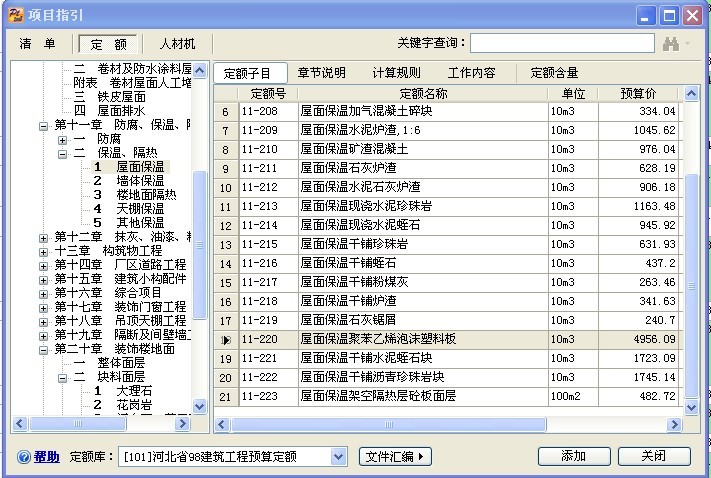Open the 工作内容 tab
This screenshot has width=711, height=478.
click(472, 73)
